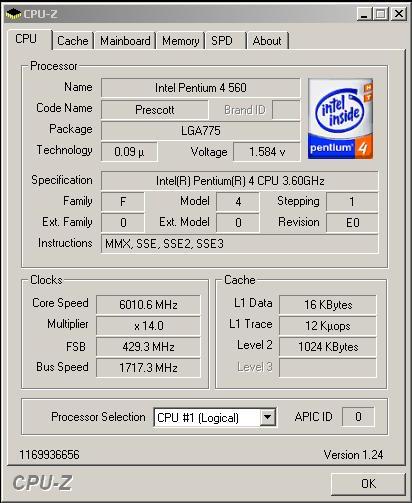This screenshot has height=503, width=412.
Task: Close the CPU-Z window
Action: pos(398,14)
